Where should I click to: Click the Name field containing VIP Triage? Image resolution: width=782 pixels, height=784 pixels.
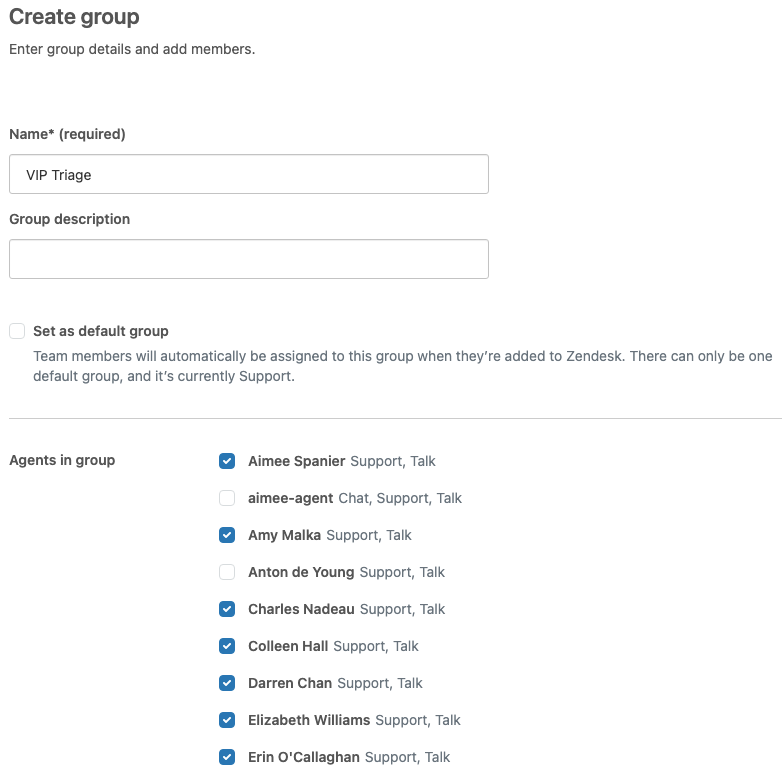point(248,174)
